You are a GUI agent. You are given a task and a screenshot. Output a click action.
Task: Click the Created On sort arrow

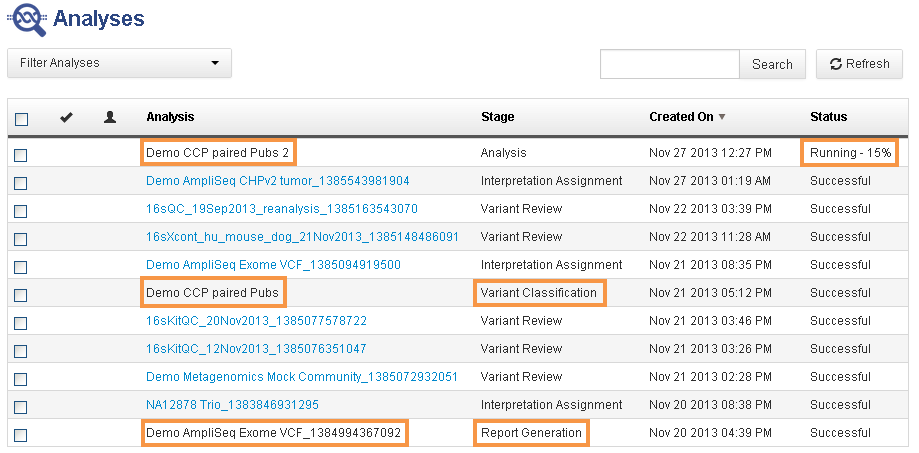[722, 117]
